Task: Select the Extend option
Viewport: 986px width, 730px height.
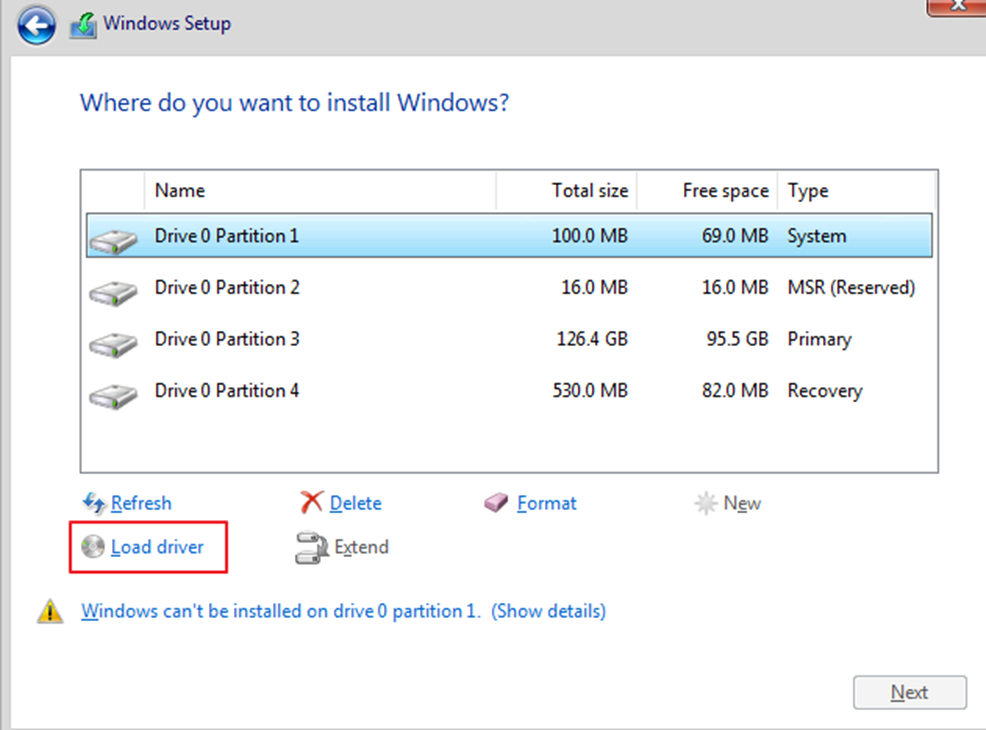Action: 362,547
